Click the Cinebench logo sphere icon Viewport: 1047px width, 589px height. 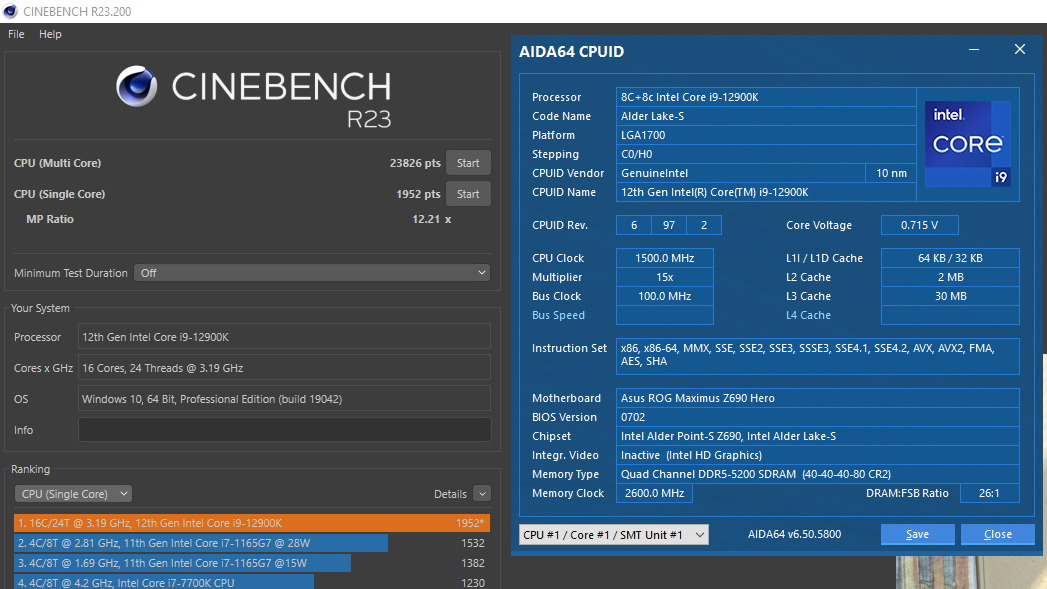tap(137, 86)
